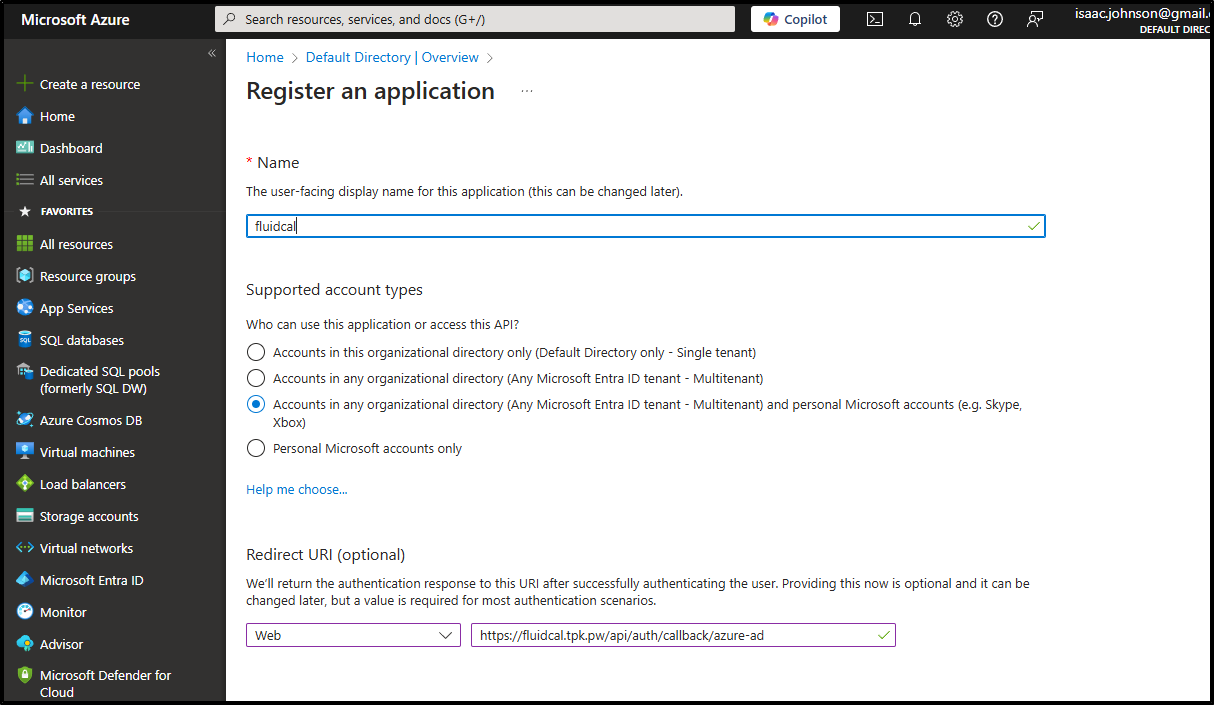Click the SQL databases icon
The height and width of the screenshot is (705, 1214).
[x=25, y=340]
